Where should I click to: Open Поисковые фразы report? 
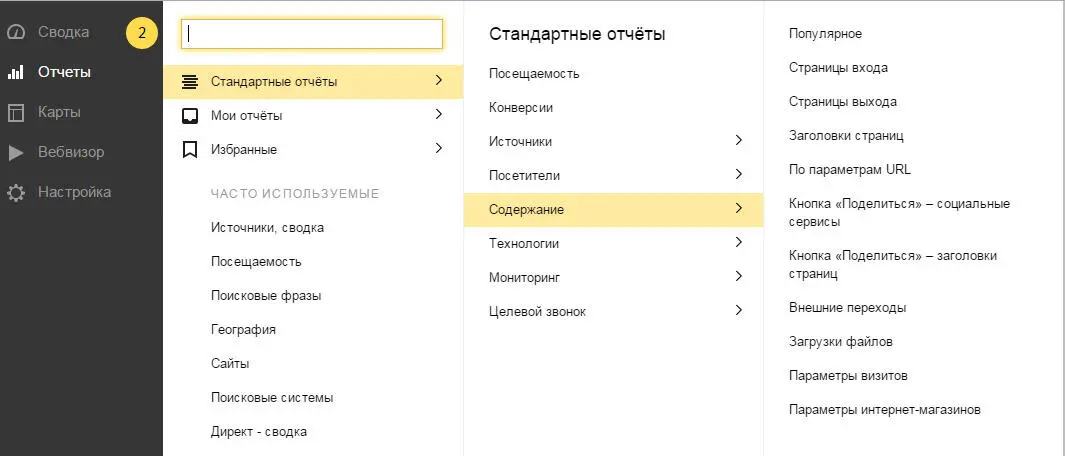pyautogui.click(x=266, y=296)
